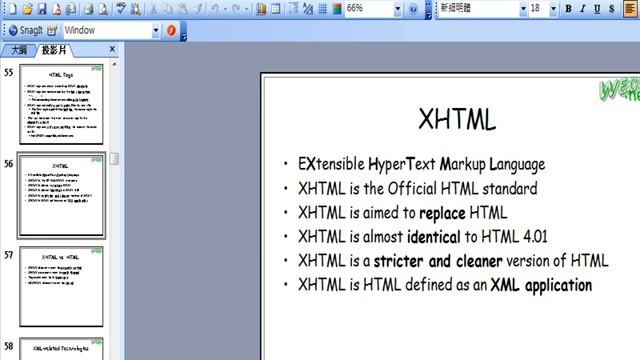
Task: Click bullet 'XHTML is almost identical to HTML 4.01'
Action: coord(422,237)
